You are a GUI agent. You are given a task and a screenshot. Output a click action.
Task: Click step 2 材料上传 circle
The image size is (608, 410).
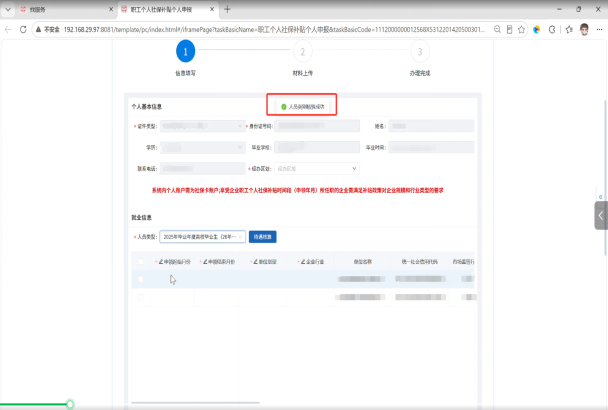pos(303,51)
